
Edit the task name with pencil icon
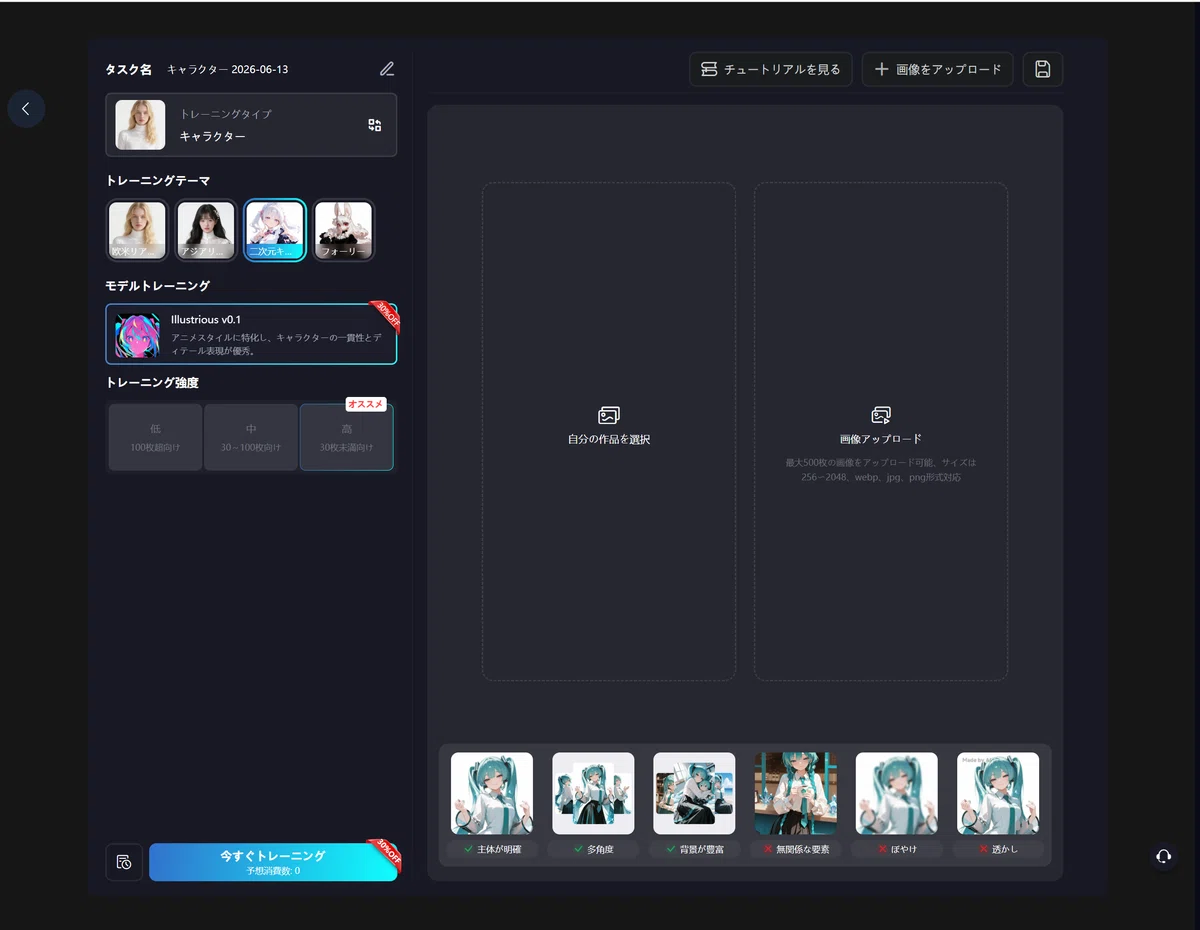(x=387, y=69)
